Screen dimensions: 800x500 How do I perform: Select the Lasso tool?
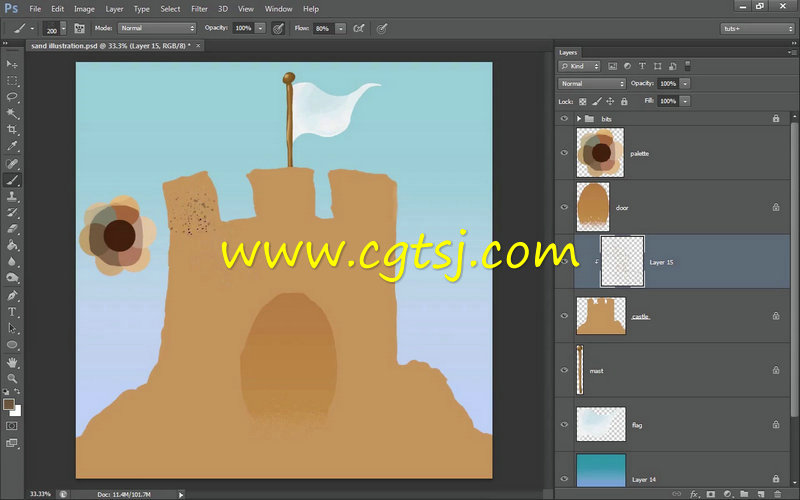pos(12,97)
